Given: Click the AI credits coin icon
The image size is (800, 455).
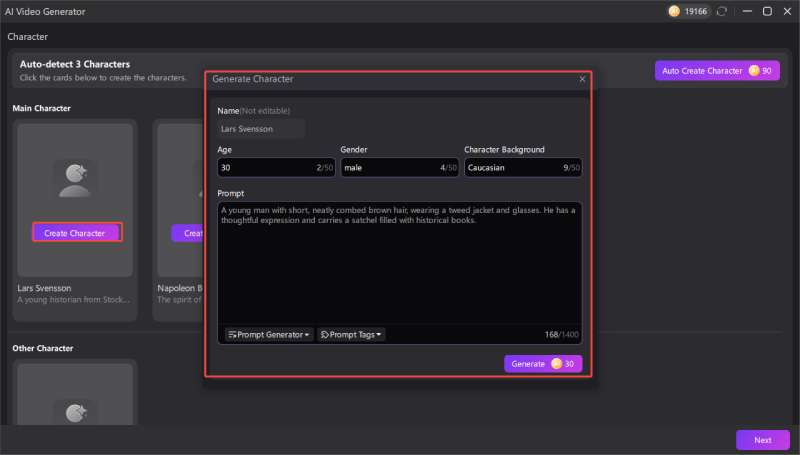Looking at the screenshot, I should (673, 11).
